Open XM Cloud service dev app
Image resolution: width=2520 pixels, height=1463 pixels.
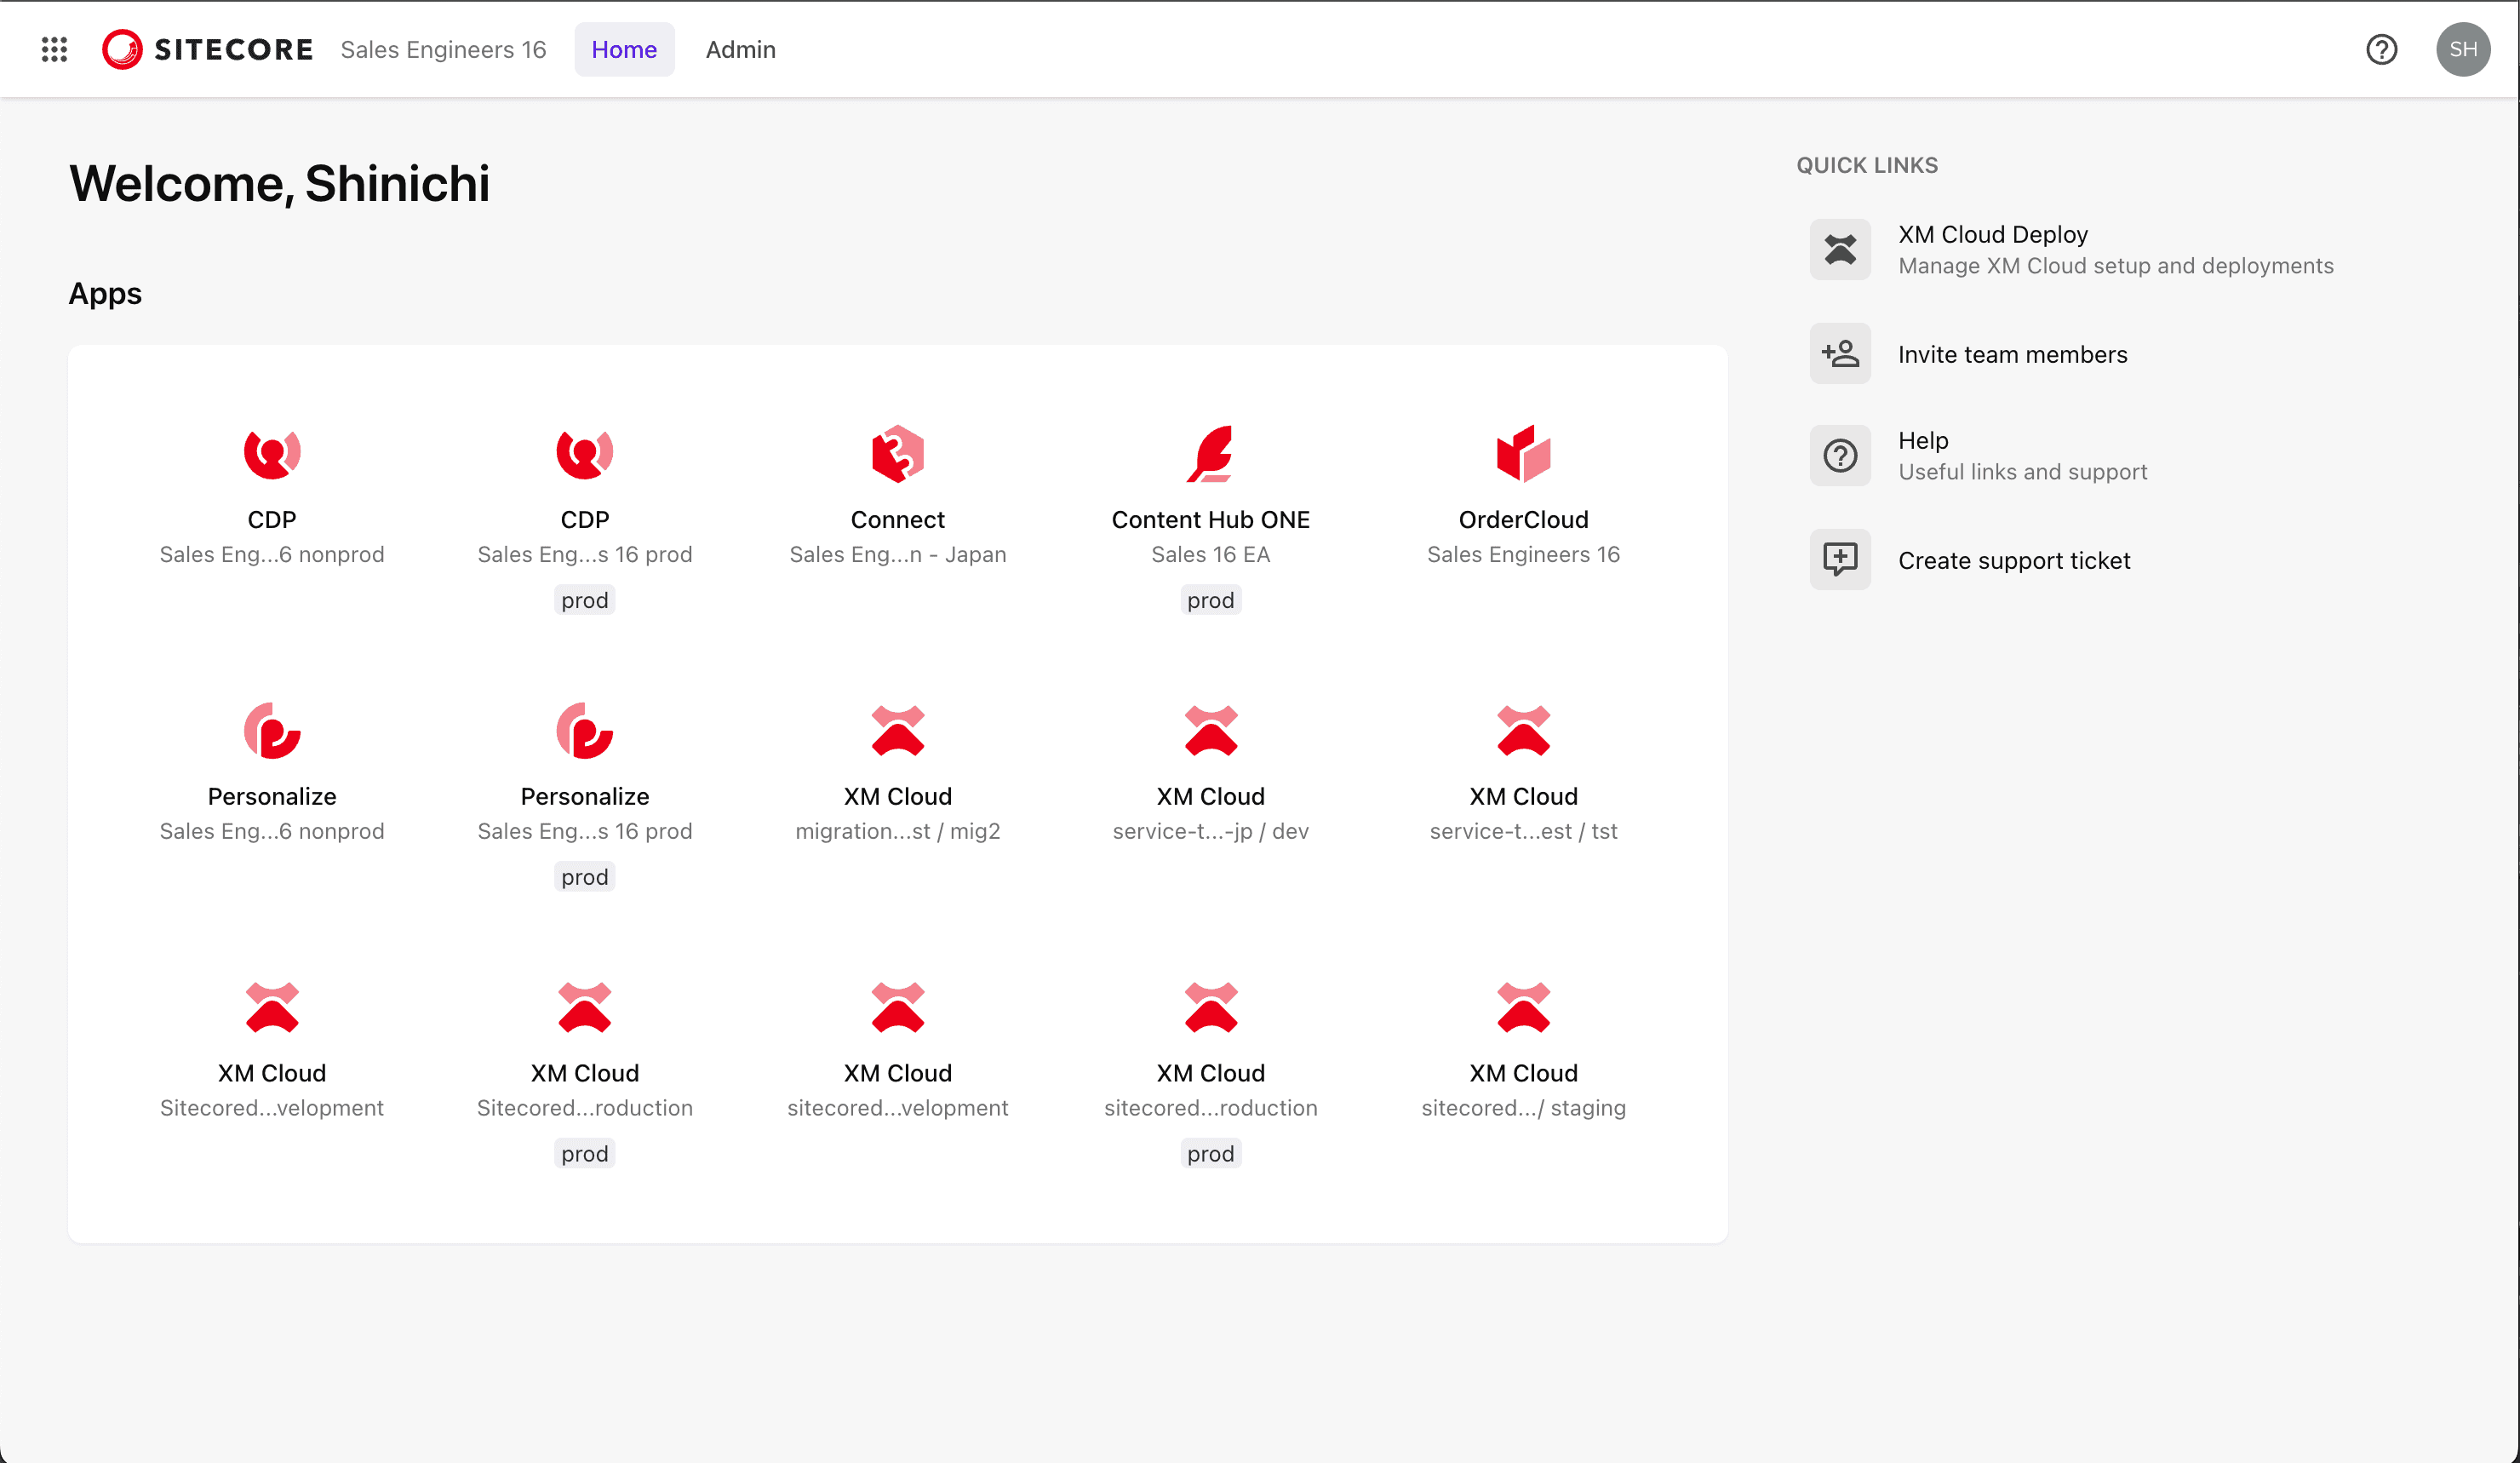point(1210,731)
